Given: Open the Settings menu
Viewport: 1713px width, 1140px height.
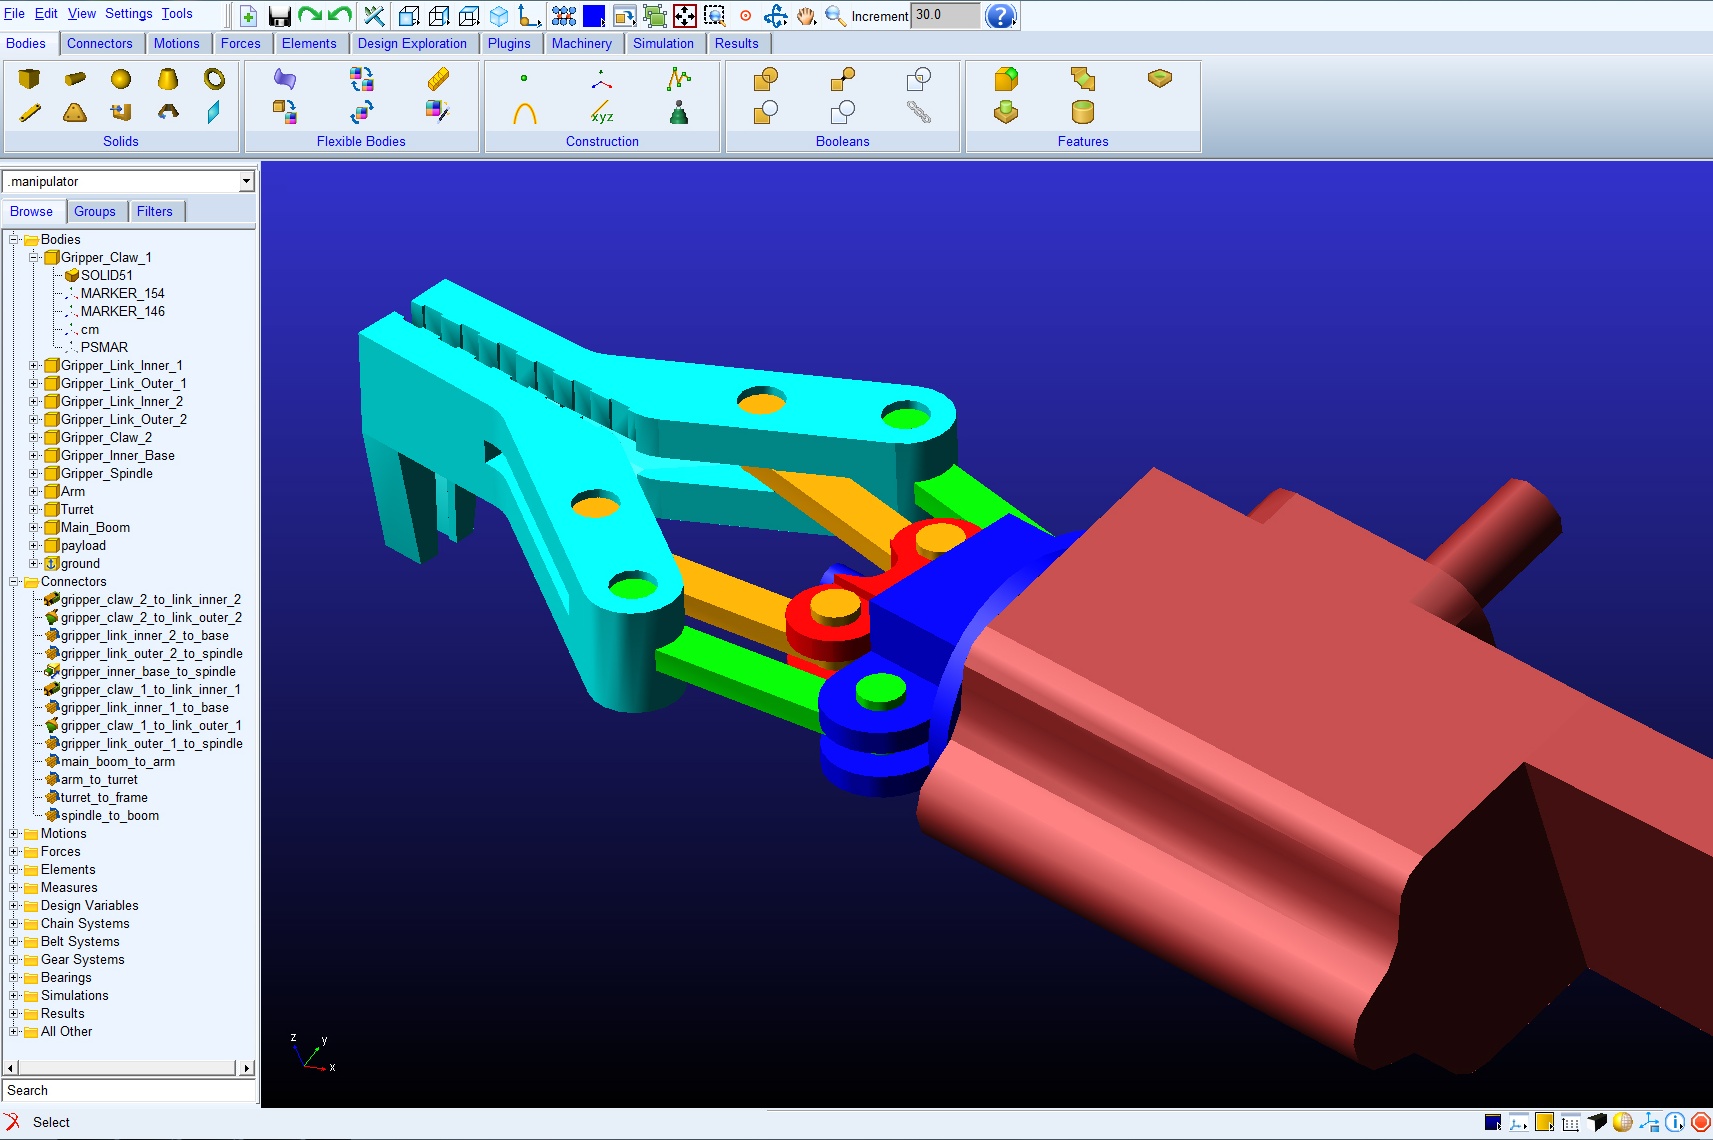Looking at the screenshot, I should (x=128, y=14).
